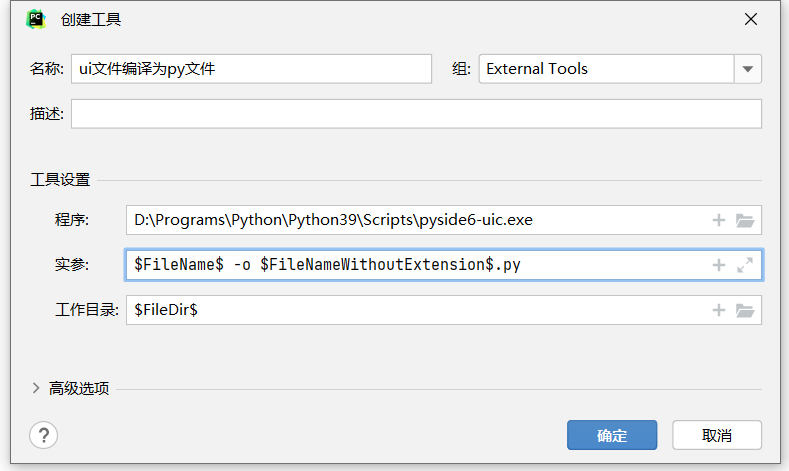Close the 创建工具 dialog window
Screen dimensions: 789x471
point(751,19)
